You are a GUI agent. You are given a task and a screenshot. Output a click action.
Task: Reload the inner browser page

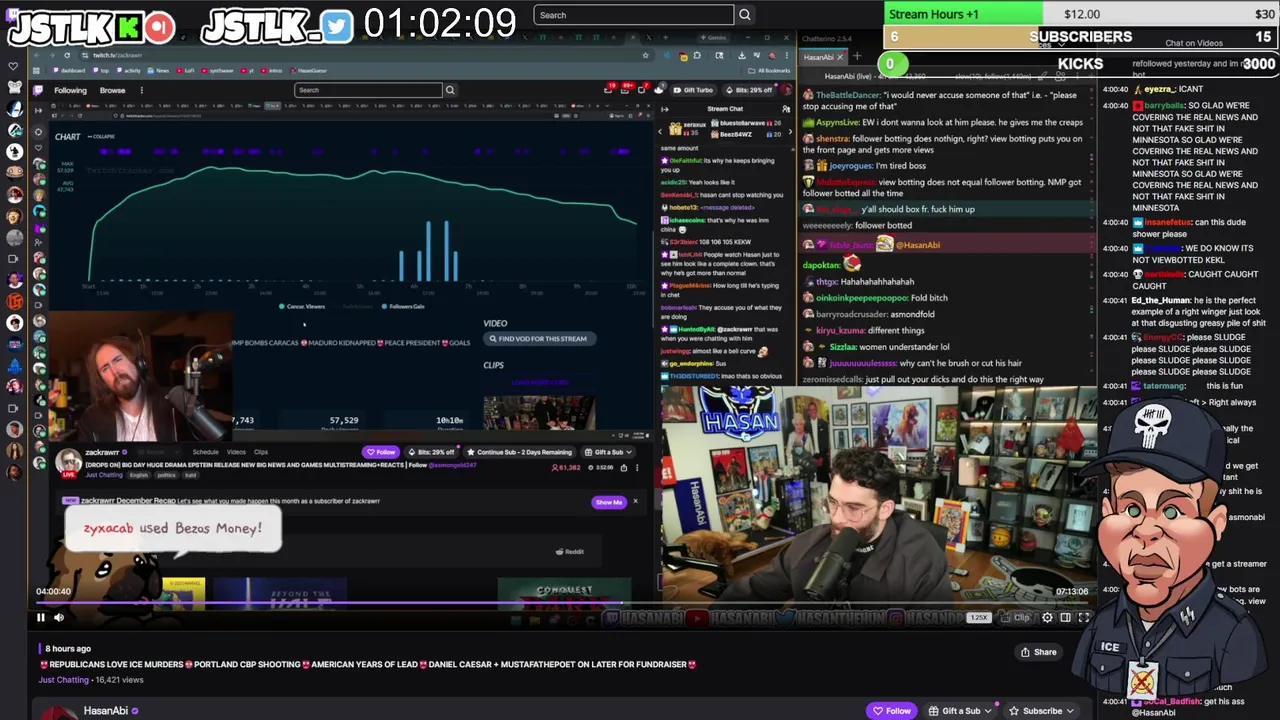coord(67,55)
